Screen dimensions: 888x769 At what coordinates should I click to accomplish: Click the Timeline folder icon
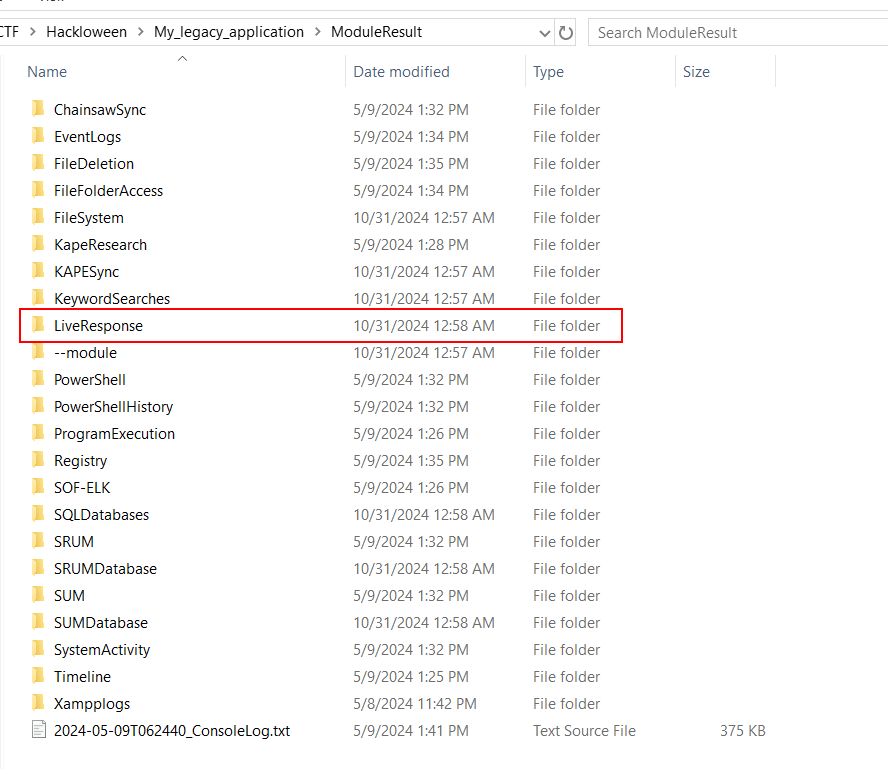tap(38, 676)
